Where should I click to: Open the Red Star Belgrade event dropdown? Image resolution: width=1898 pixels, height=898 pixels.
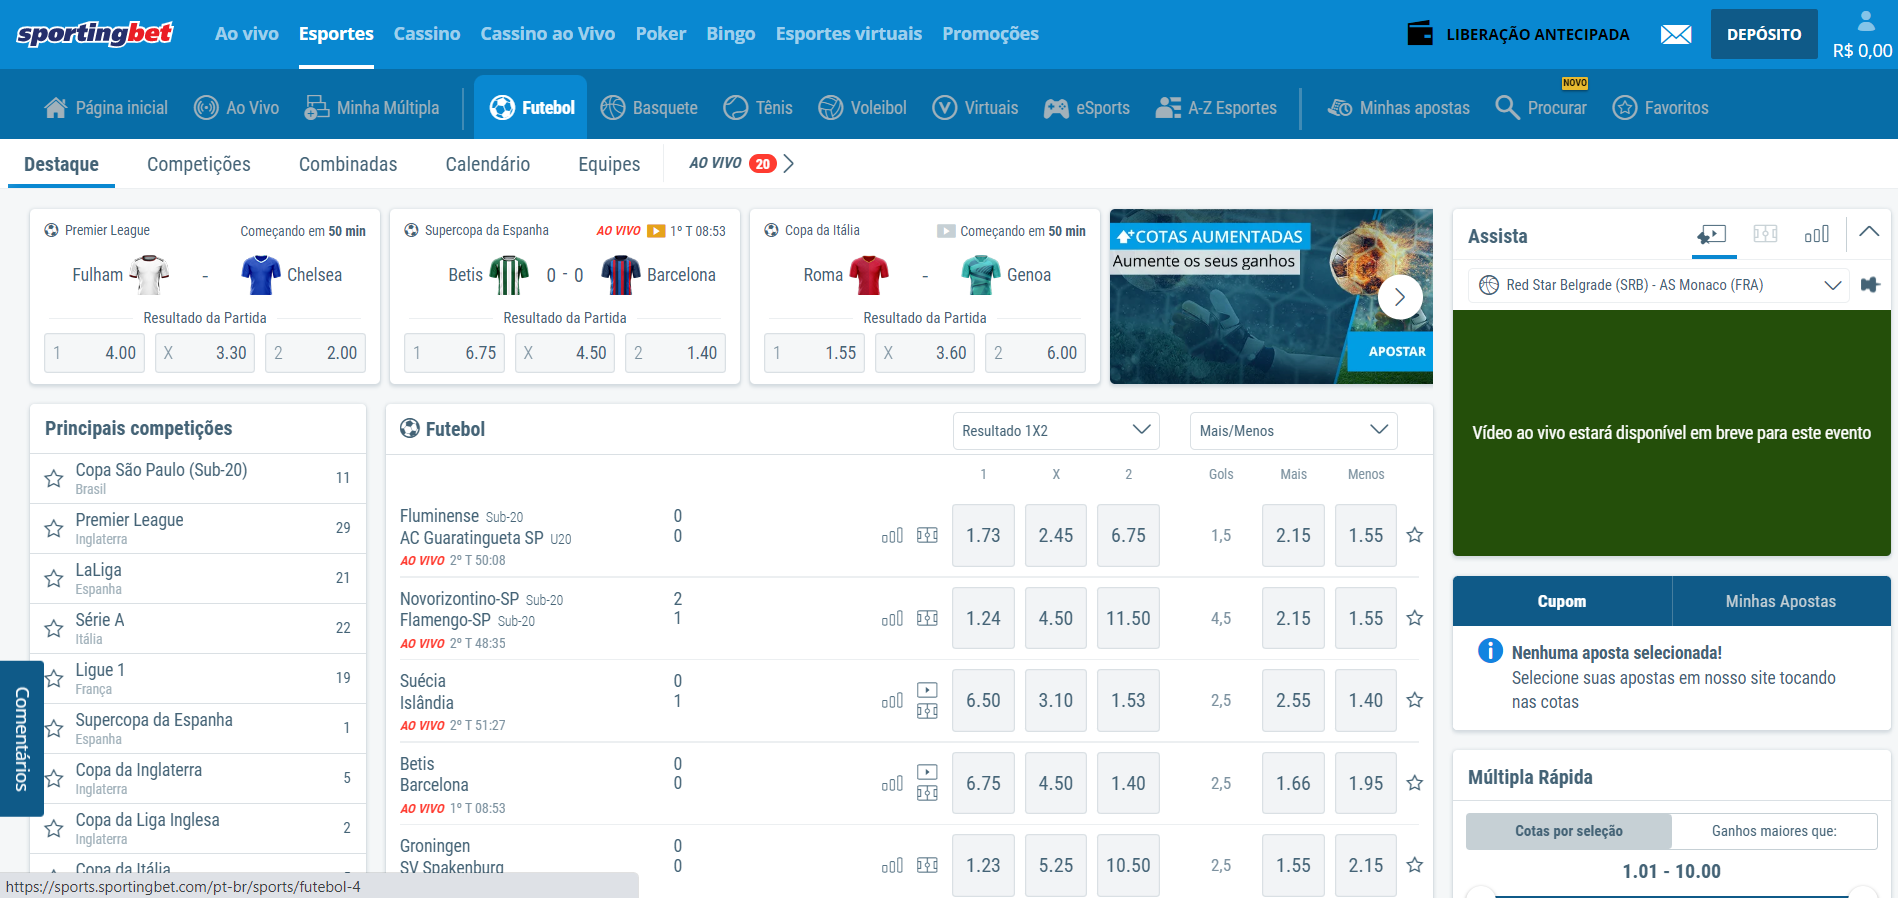1659,285
